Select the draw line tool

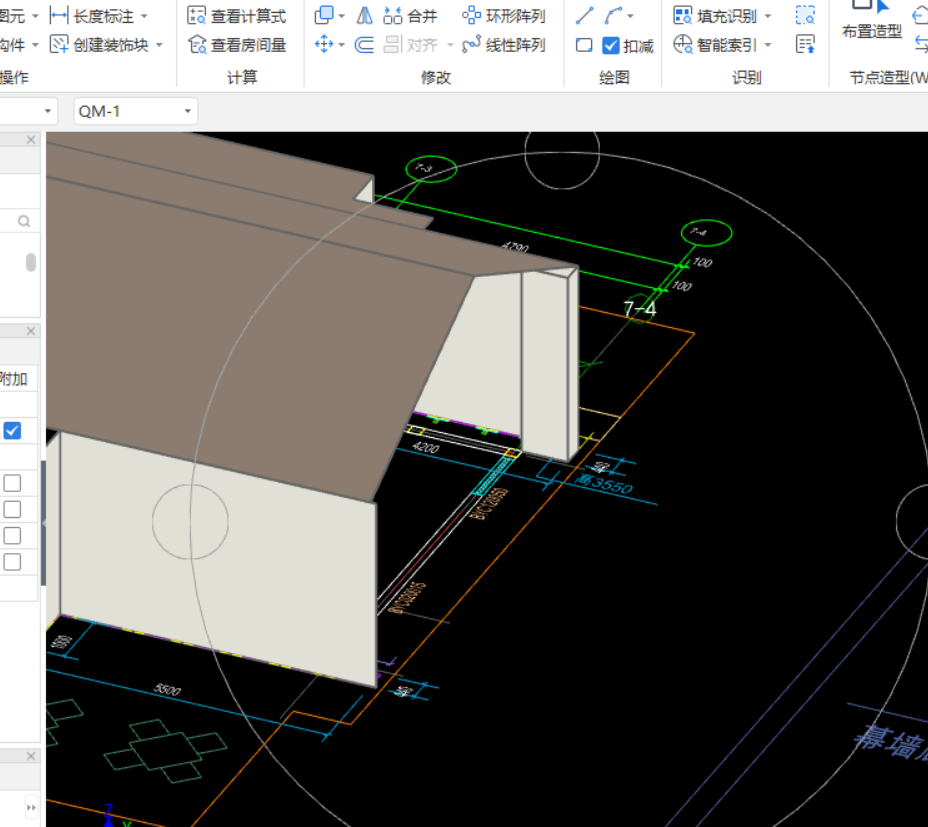pyautogui.click(x=585, y=16)
